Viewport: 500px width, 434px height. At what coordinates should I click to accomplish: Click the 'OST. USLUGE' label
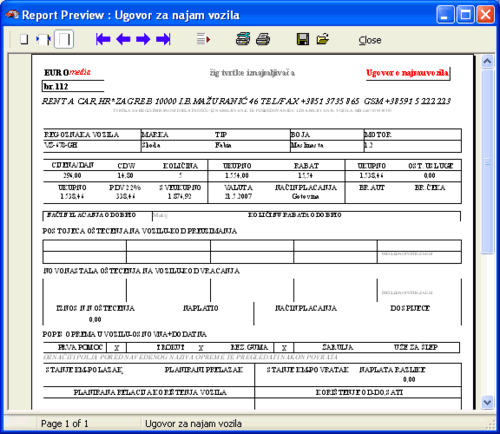[x=431, y=166]
